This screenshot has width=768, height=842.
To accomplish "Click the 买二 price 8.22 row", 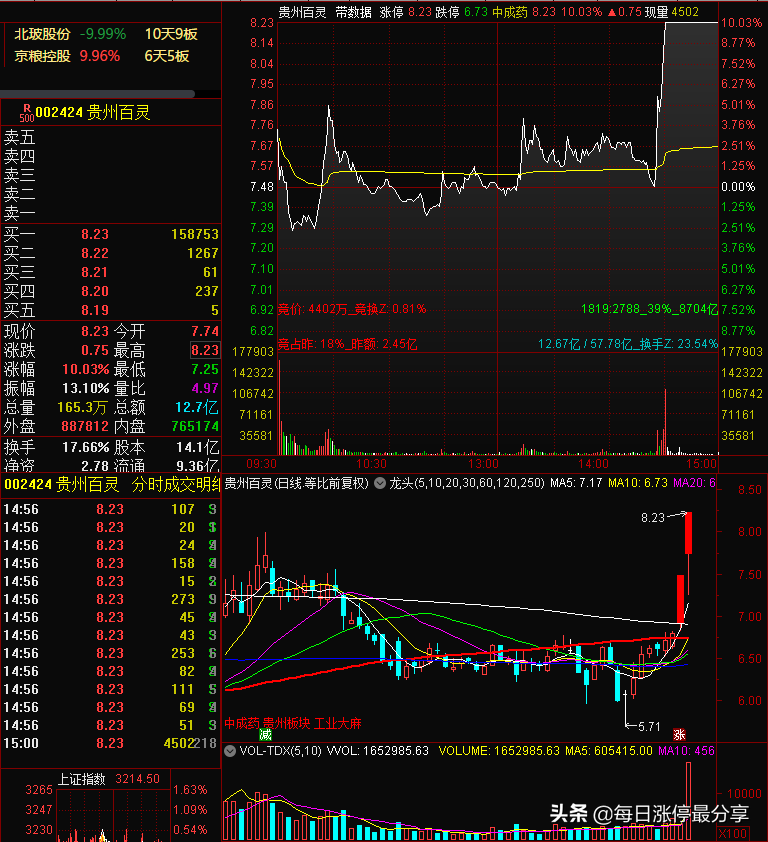I will pos(111,253).
